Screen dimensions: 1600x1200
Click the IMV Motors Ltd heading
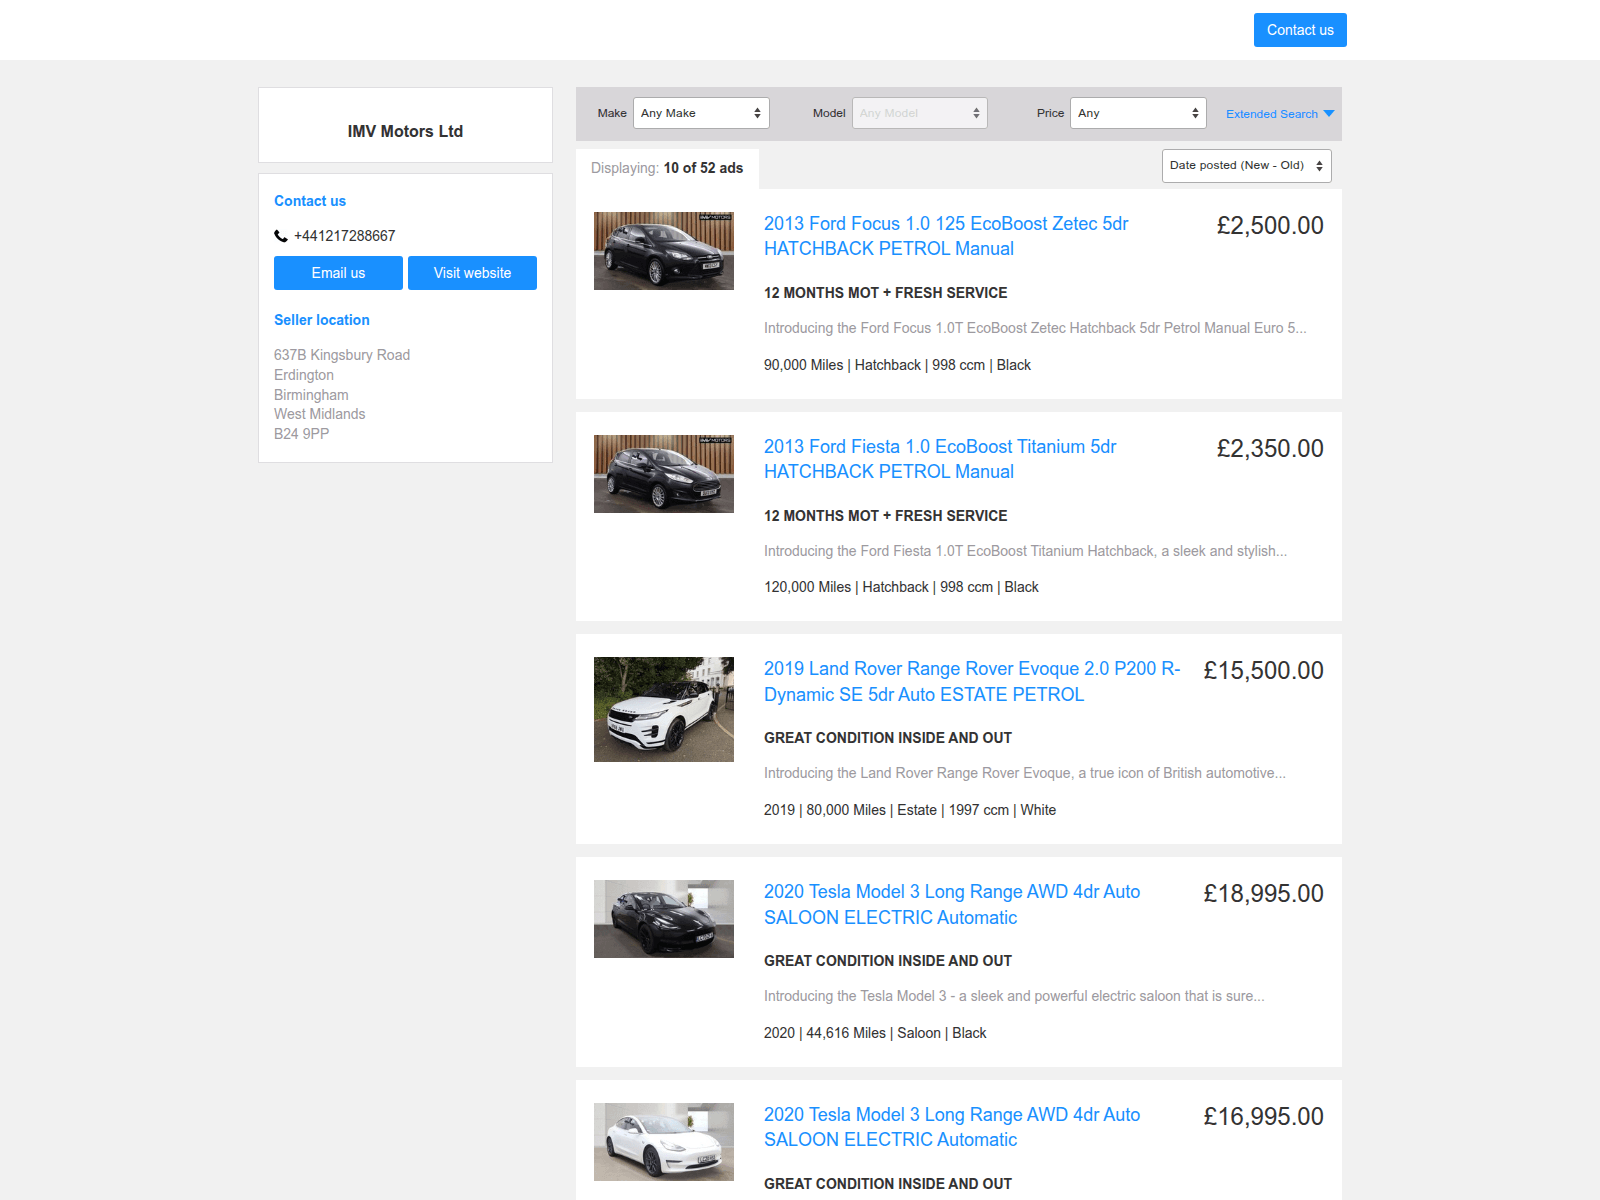pyautogui.click(x=405, y=131)
